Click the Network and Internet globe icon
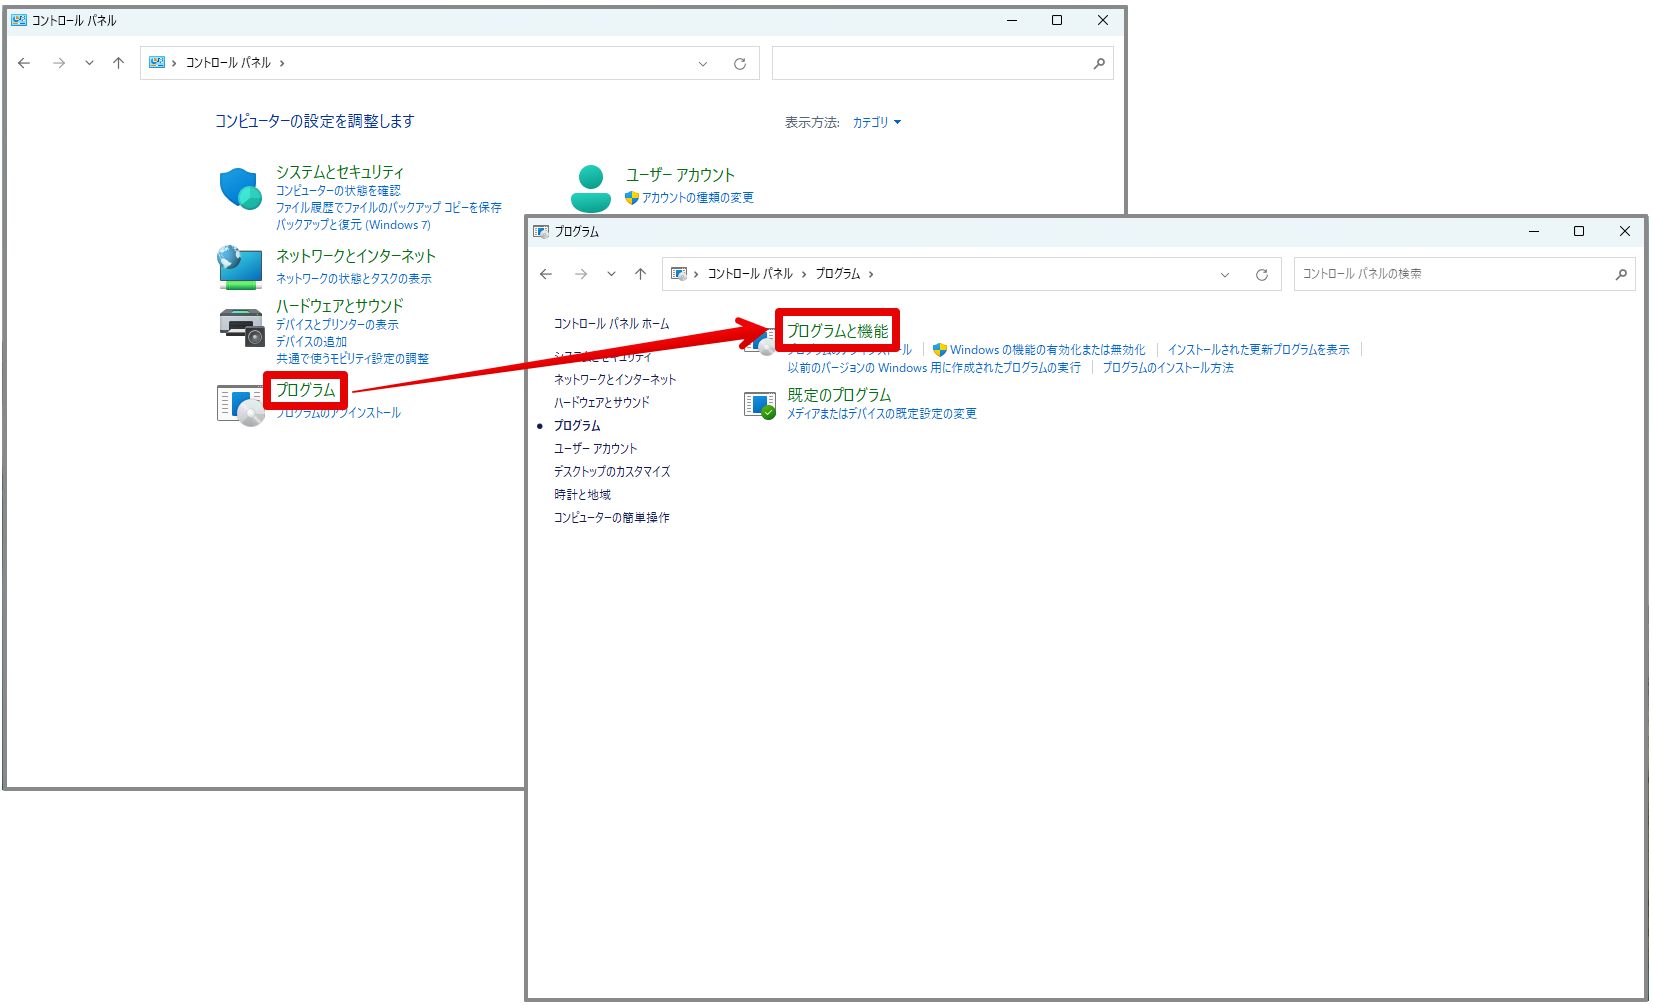The width and height of the screenshot is (1653, 1005). click(x=240, y=267)
